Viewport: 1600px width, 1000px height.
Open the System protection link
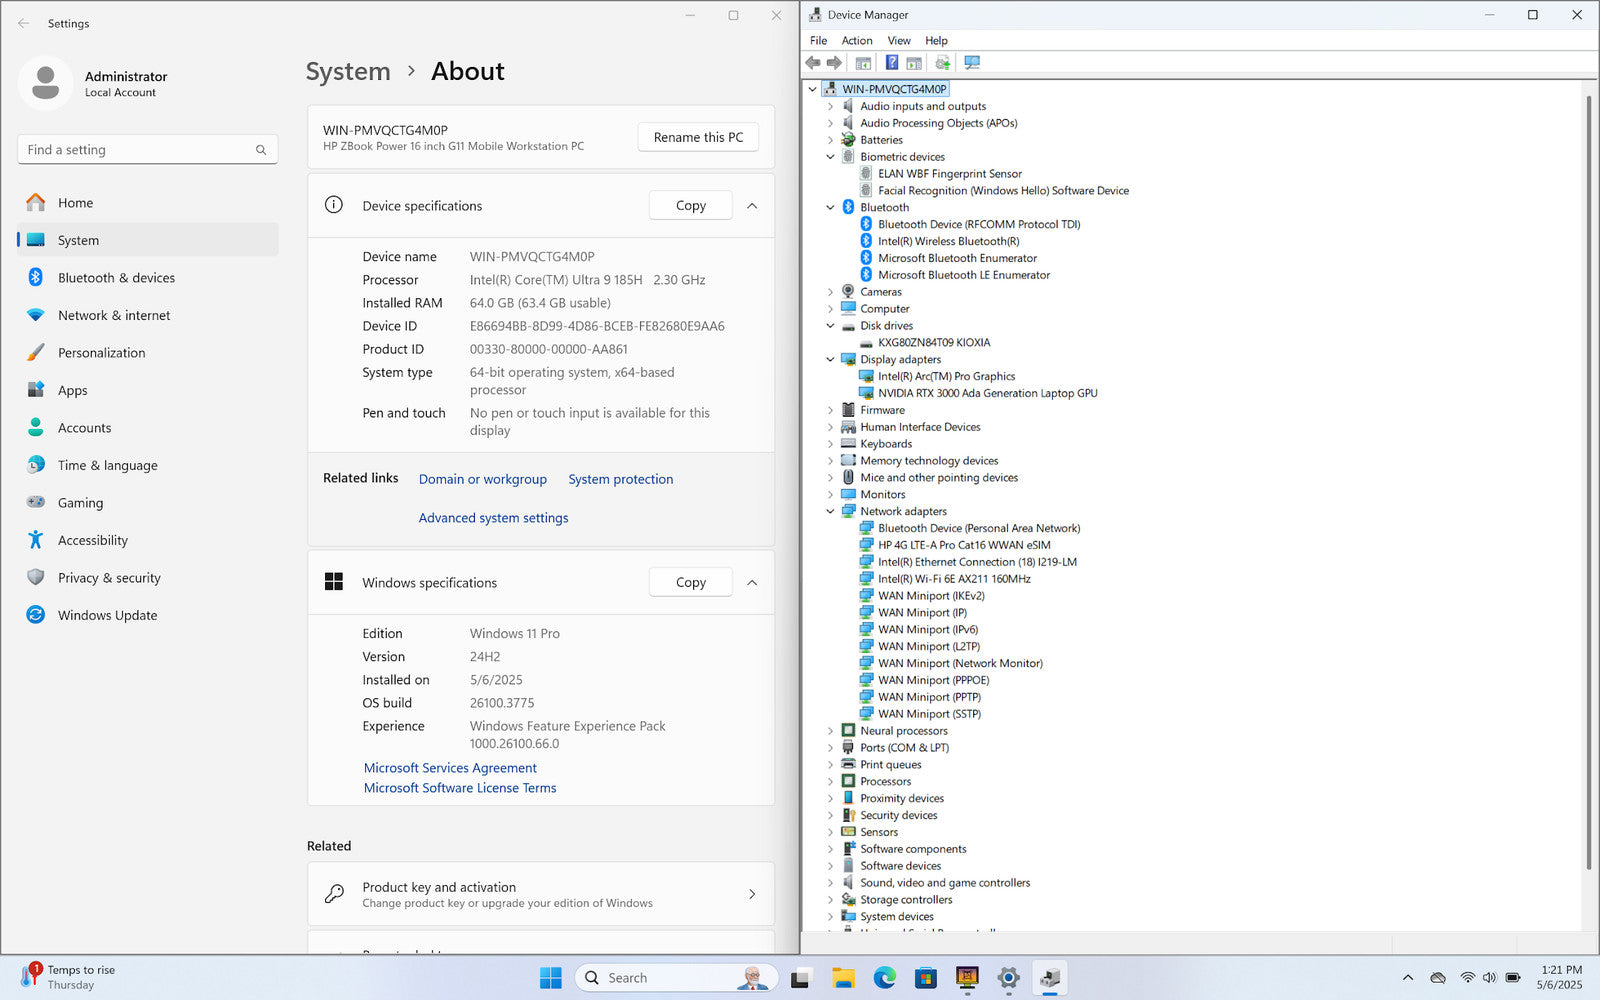[621, 479]
